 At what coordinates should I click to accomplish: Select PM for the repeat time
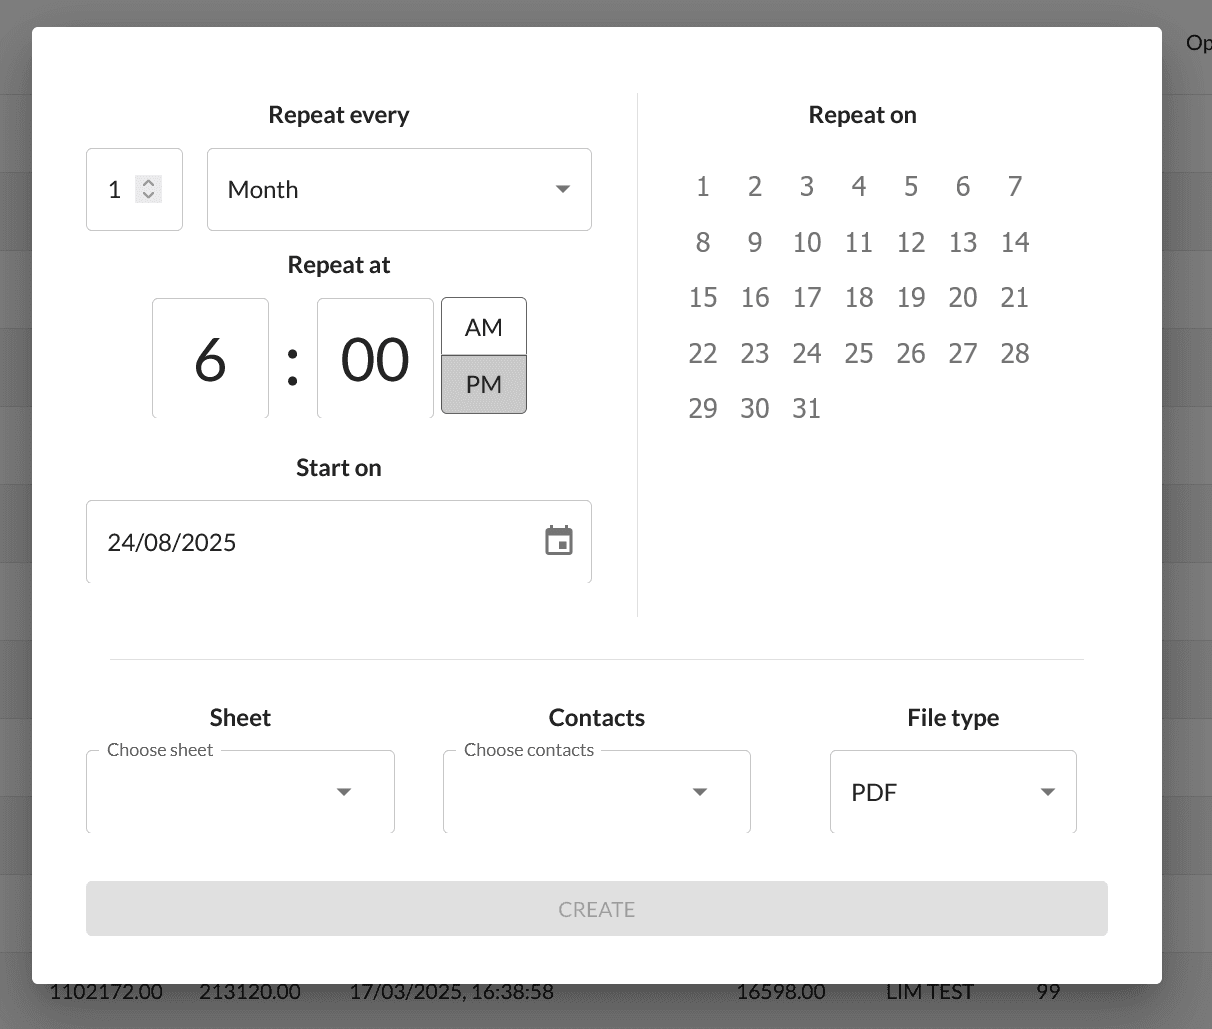click(x=484, y=385)
